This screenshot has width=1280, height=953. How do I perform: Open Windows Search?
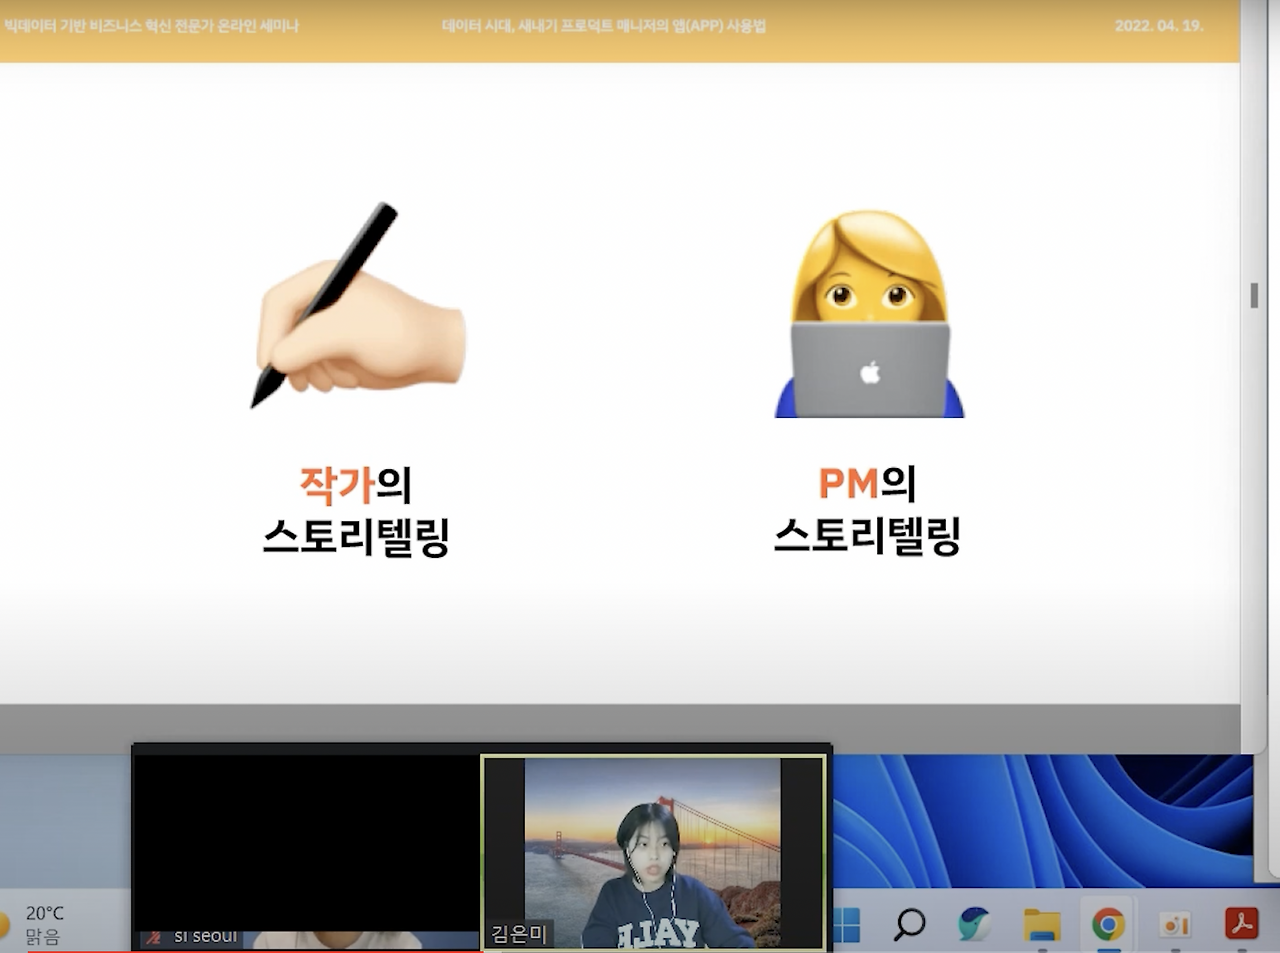[909, 924]
